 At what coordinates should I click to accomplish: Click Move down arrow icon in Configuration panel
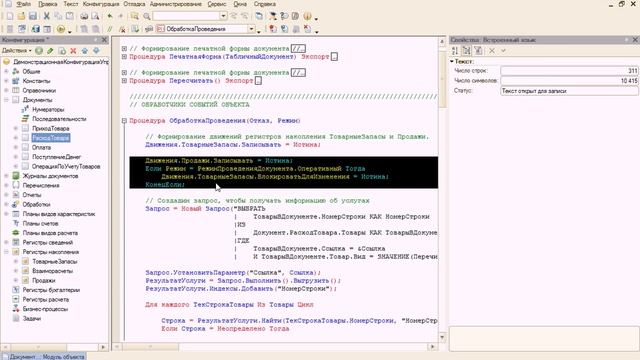pos(96,51)
